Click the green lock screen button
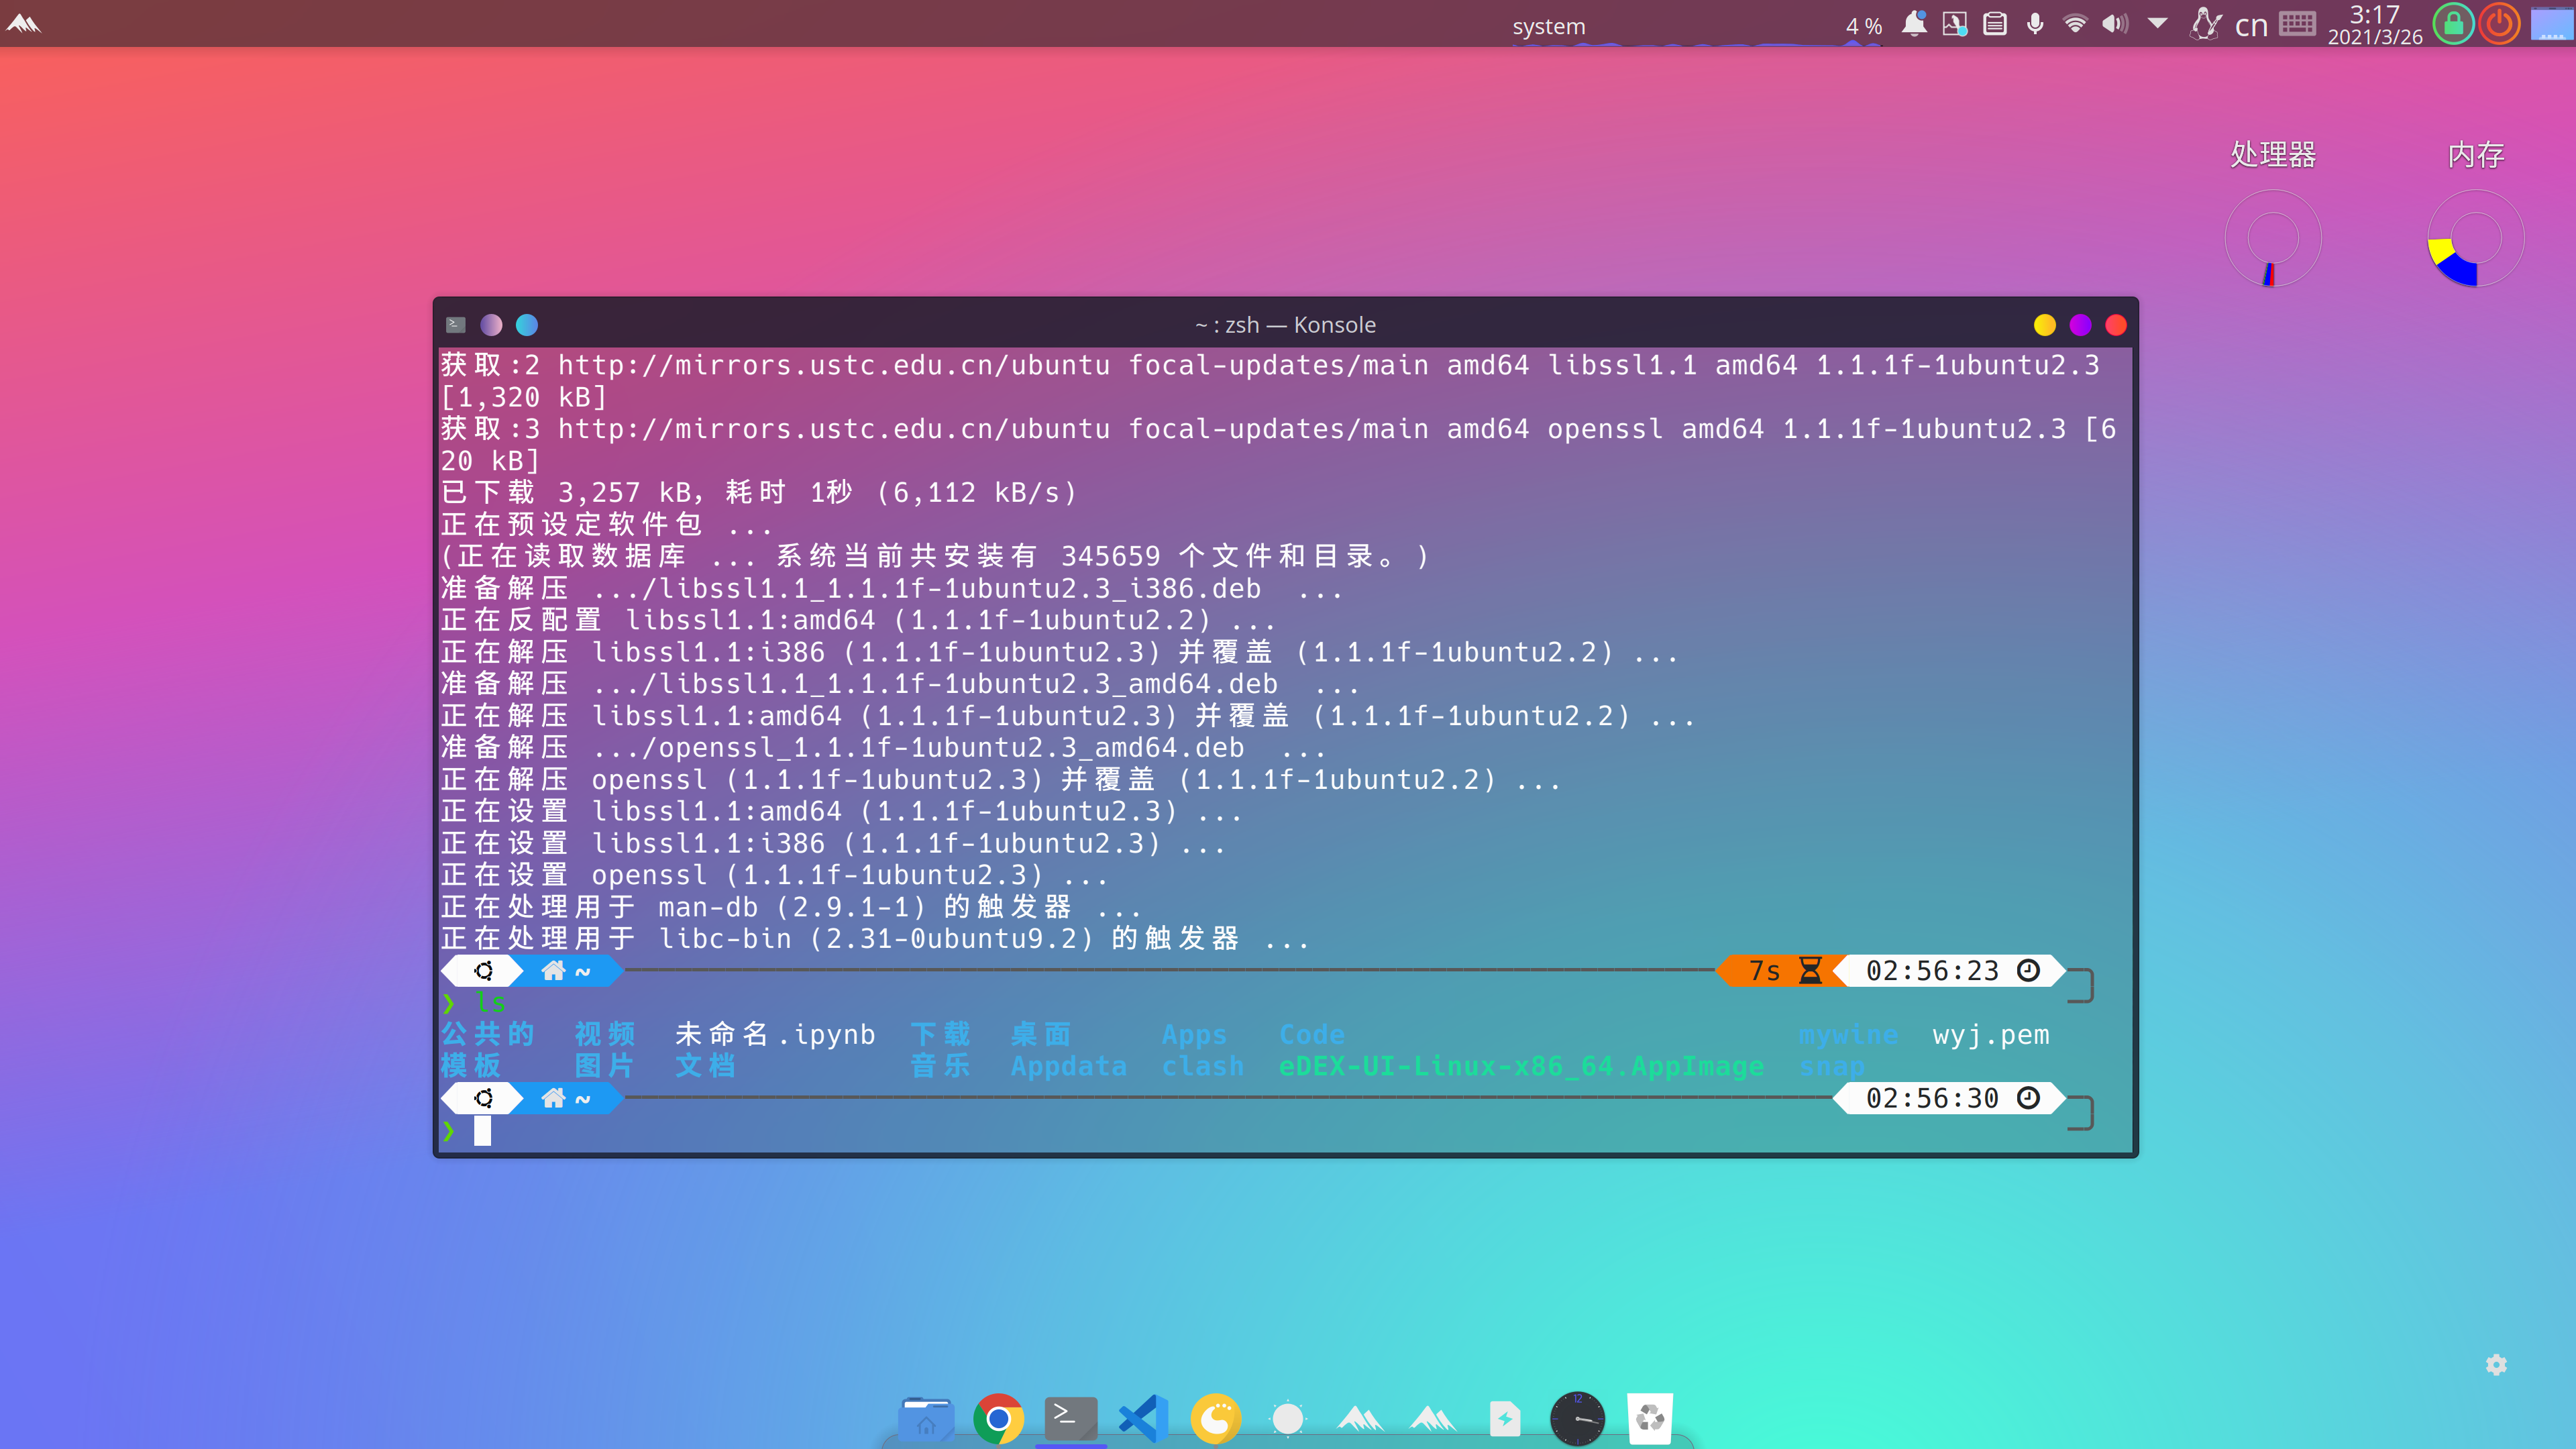The image size is (2576, 1449). [x=2454, y=23]
